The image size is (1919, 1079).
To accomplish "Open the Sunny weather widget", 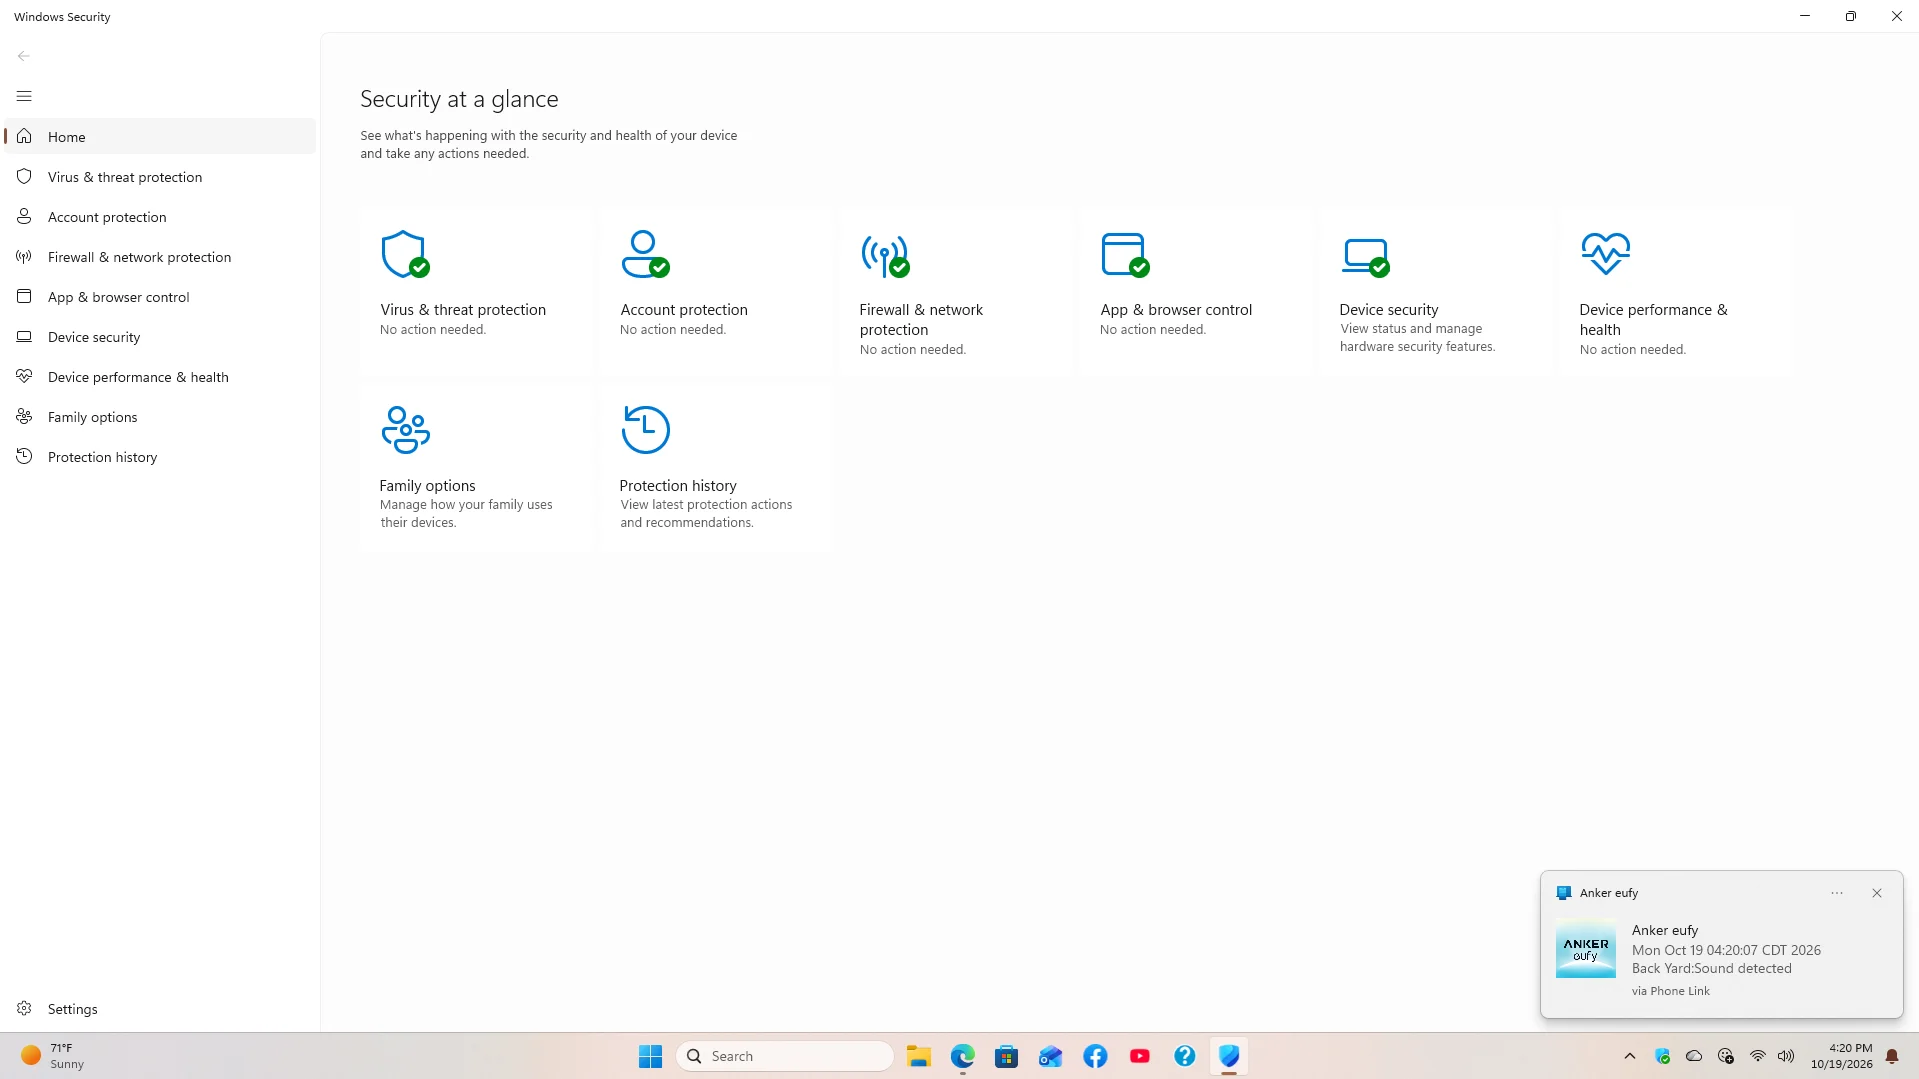I will coord(54,1056).
